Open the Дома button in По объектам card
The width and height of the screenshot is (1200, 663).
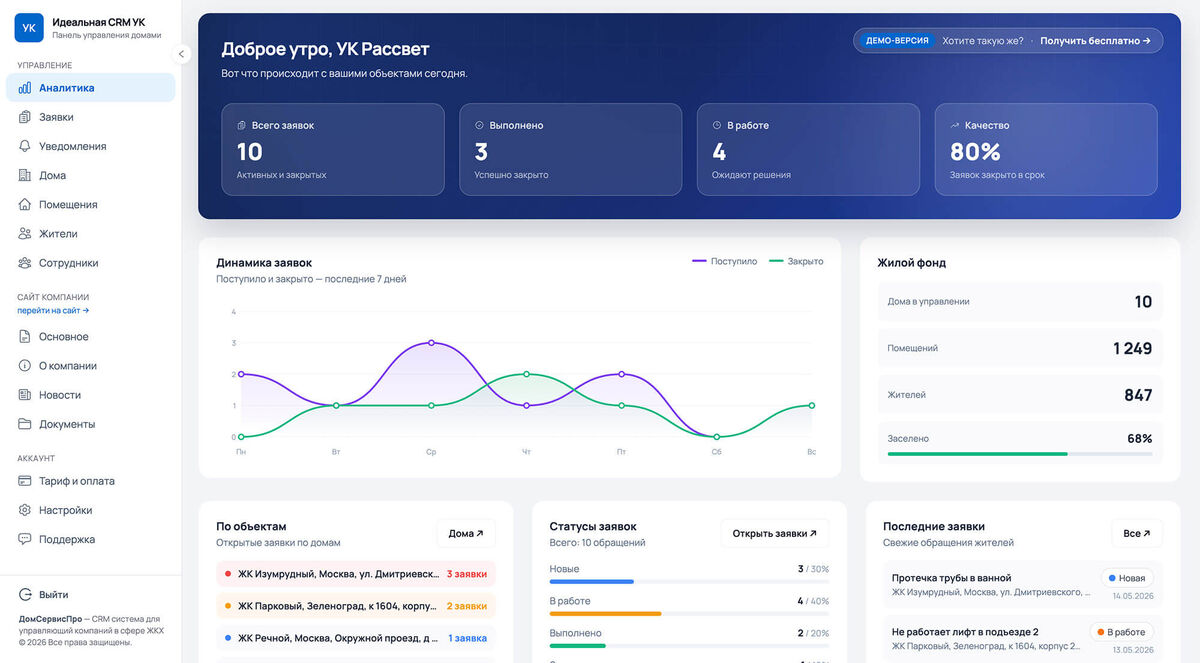466,534
